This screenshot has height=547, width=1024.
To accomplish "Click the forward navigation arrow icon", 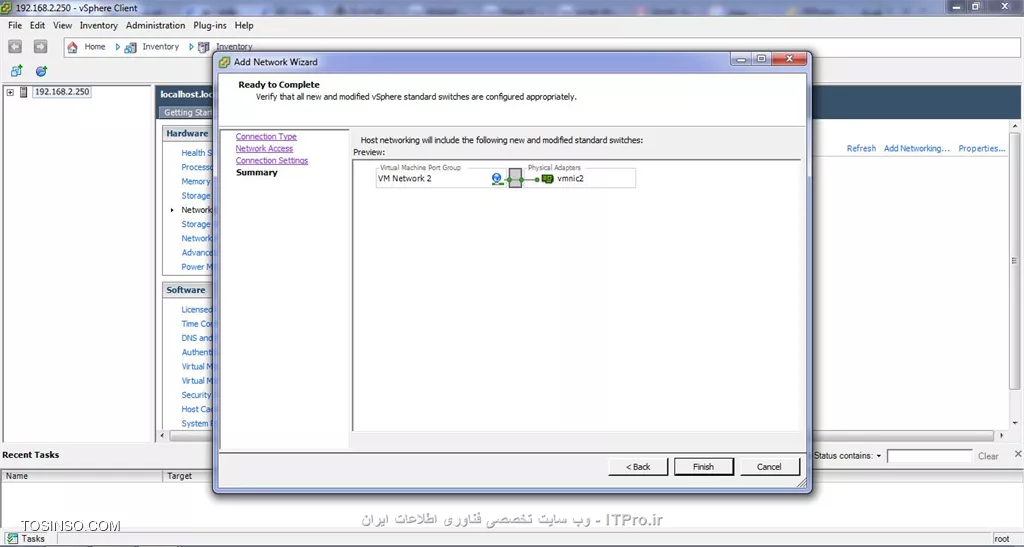I will (40, 46).
